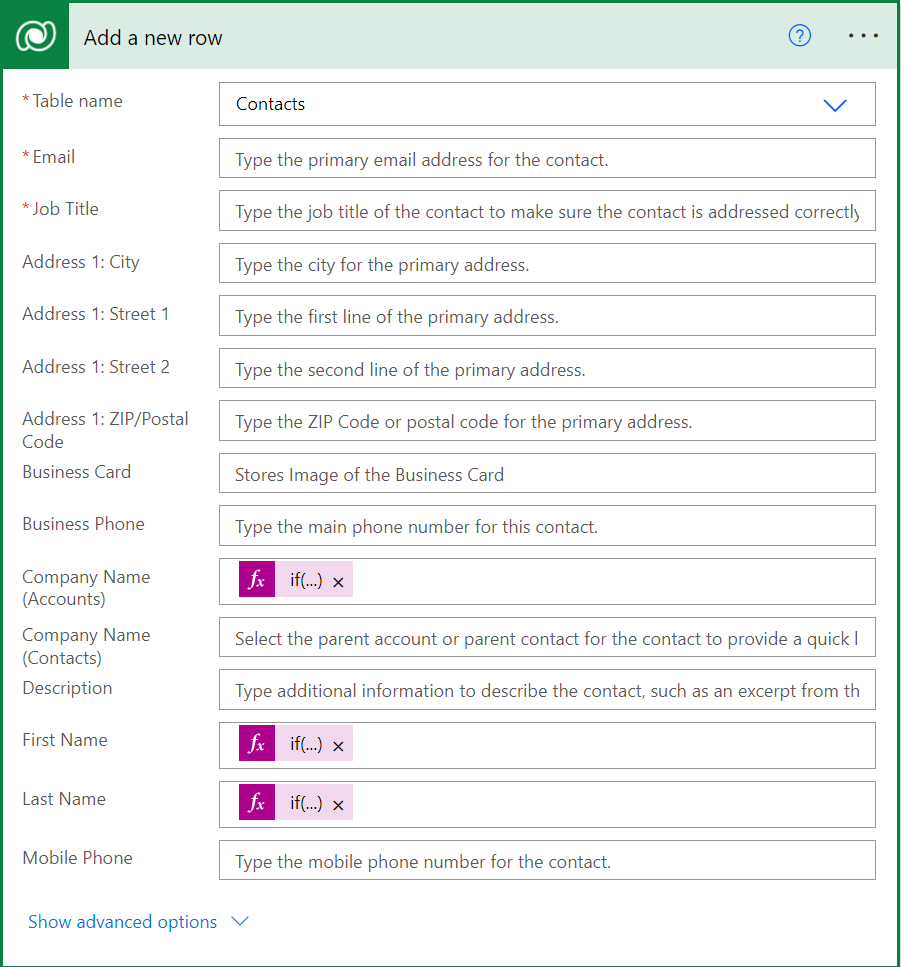This screenshot has width=901, height=967.
Task: Click the Show advanced options link
Action: [122, 921]
